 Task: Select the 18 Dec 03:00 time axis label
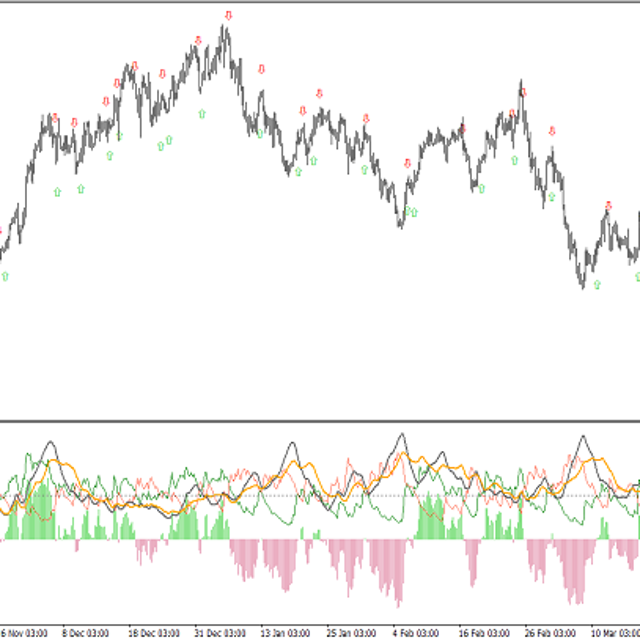coord(153,633)
